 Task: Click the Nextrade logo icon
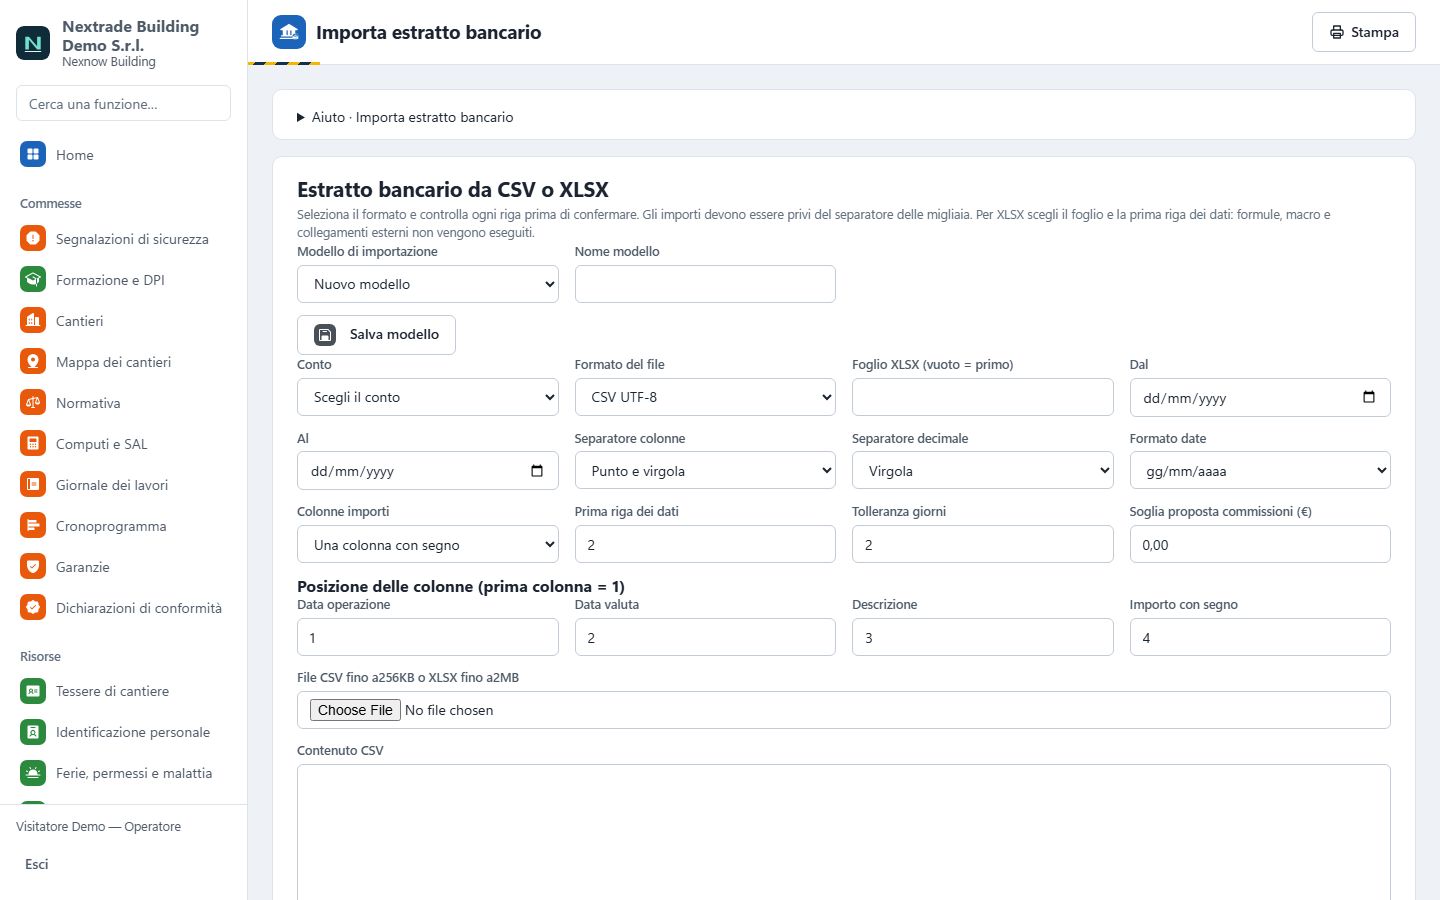pos(33,43)
